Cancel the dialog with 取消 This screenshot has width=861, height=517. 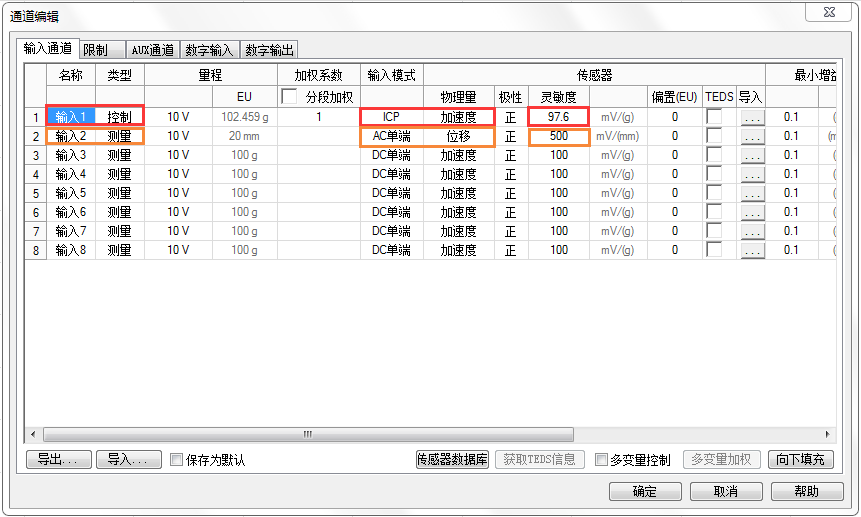tap(726, 491)
